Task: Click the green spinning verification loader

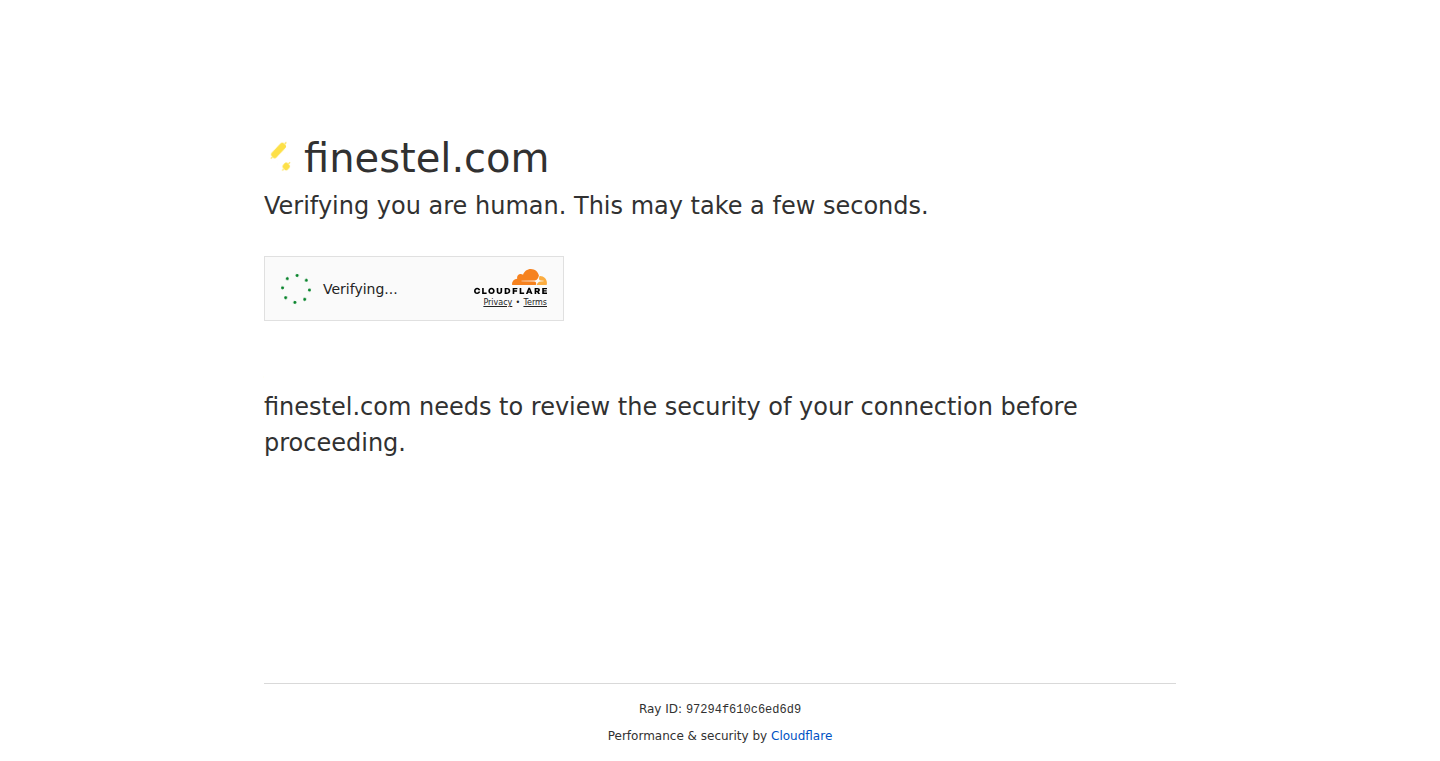Action: coord(296,289)
